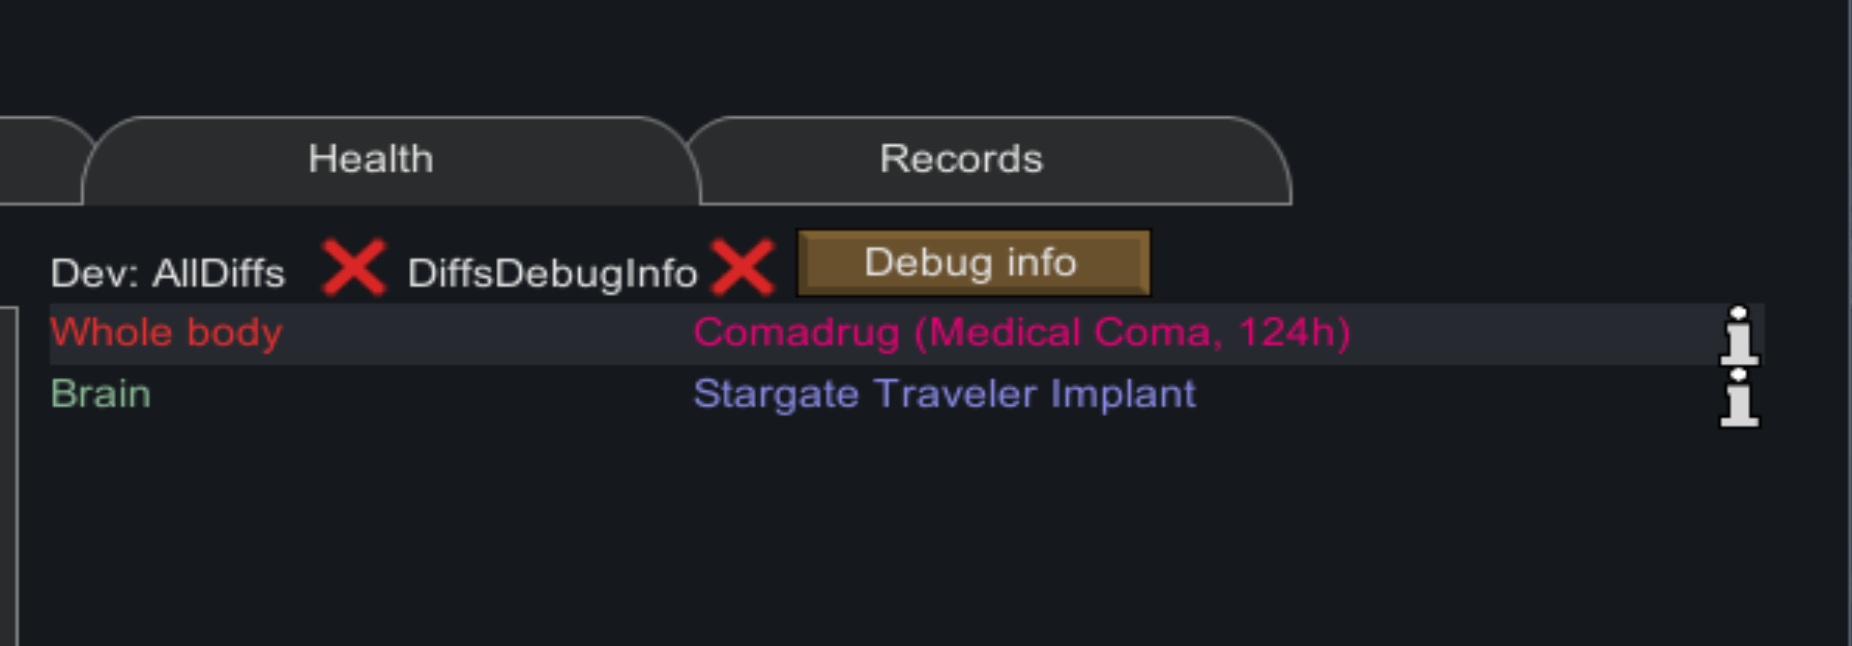This screenshot has width=1852, height=646.
Task: Click the Comadrug Medical Coma link
Action: tap(1022, 333)
